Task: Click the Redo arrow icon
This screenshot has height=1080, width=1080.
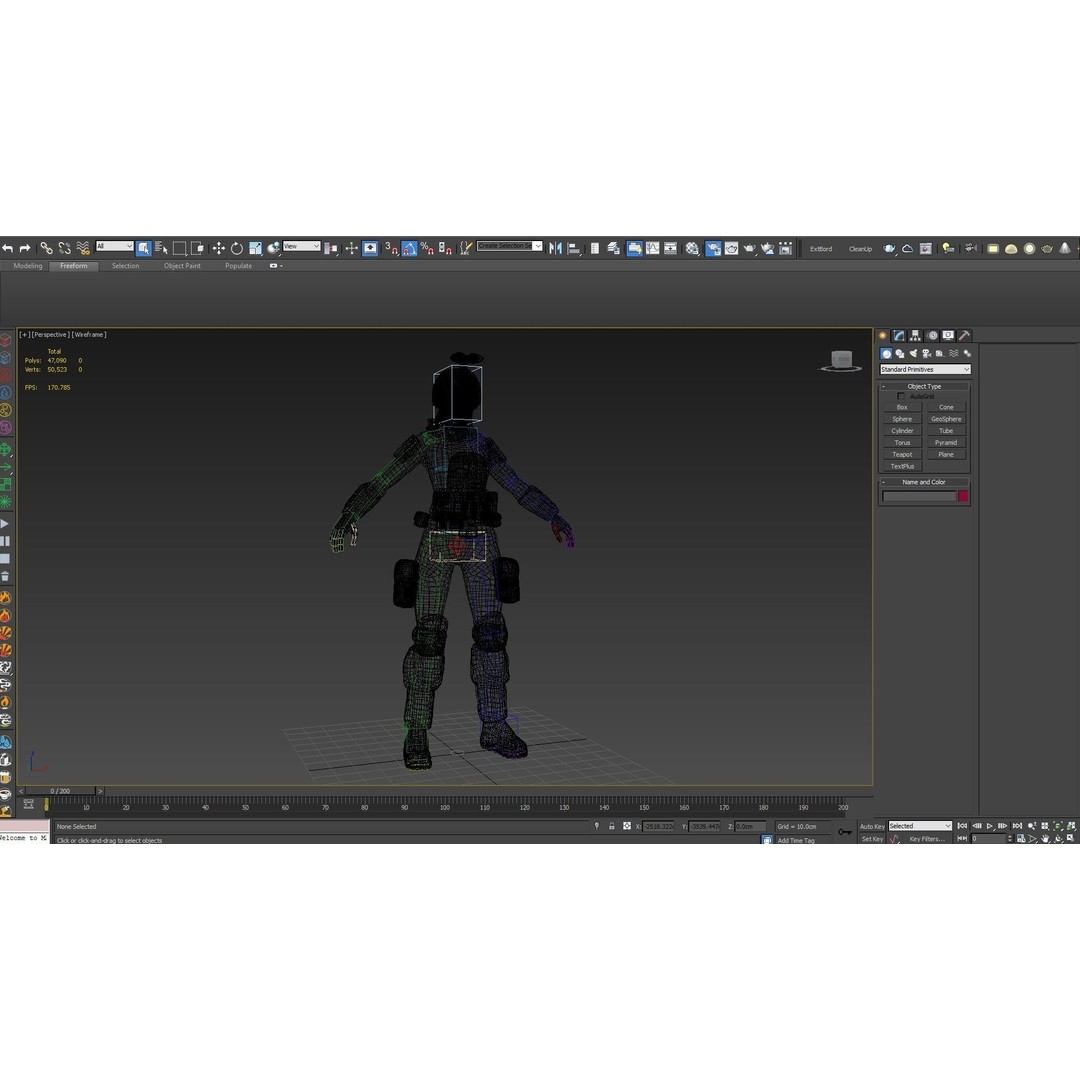Action: point(25,249)
